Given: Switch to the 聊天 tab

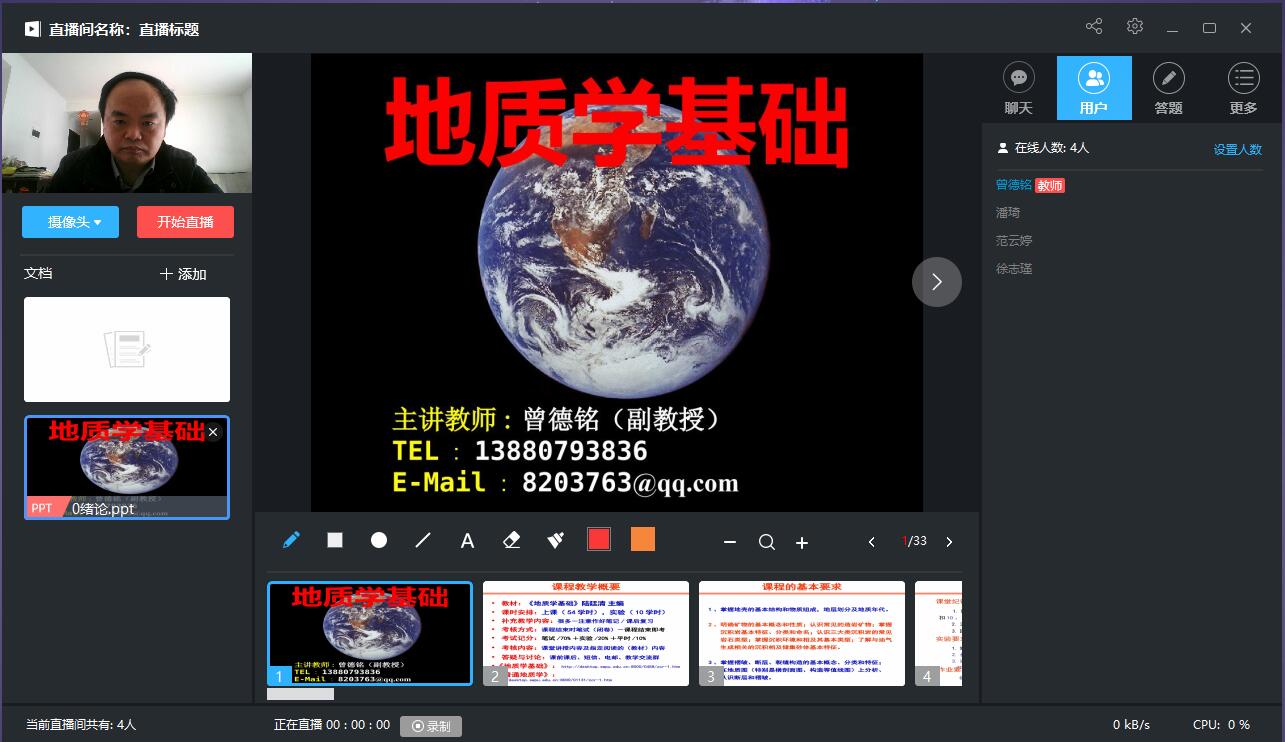Looking at the screenshot, I should point(1018,88).
